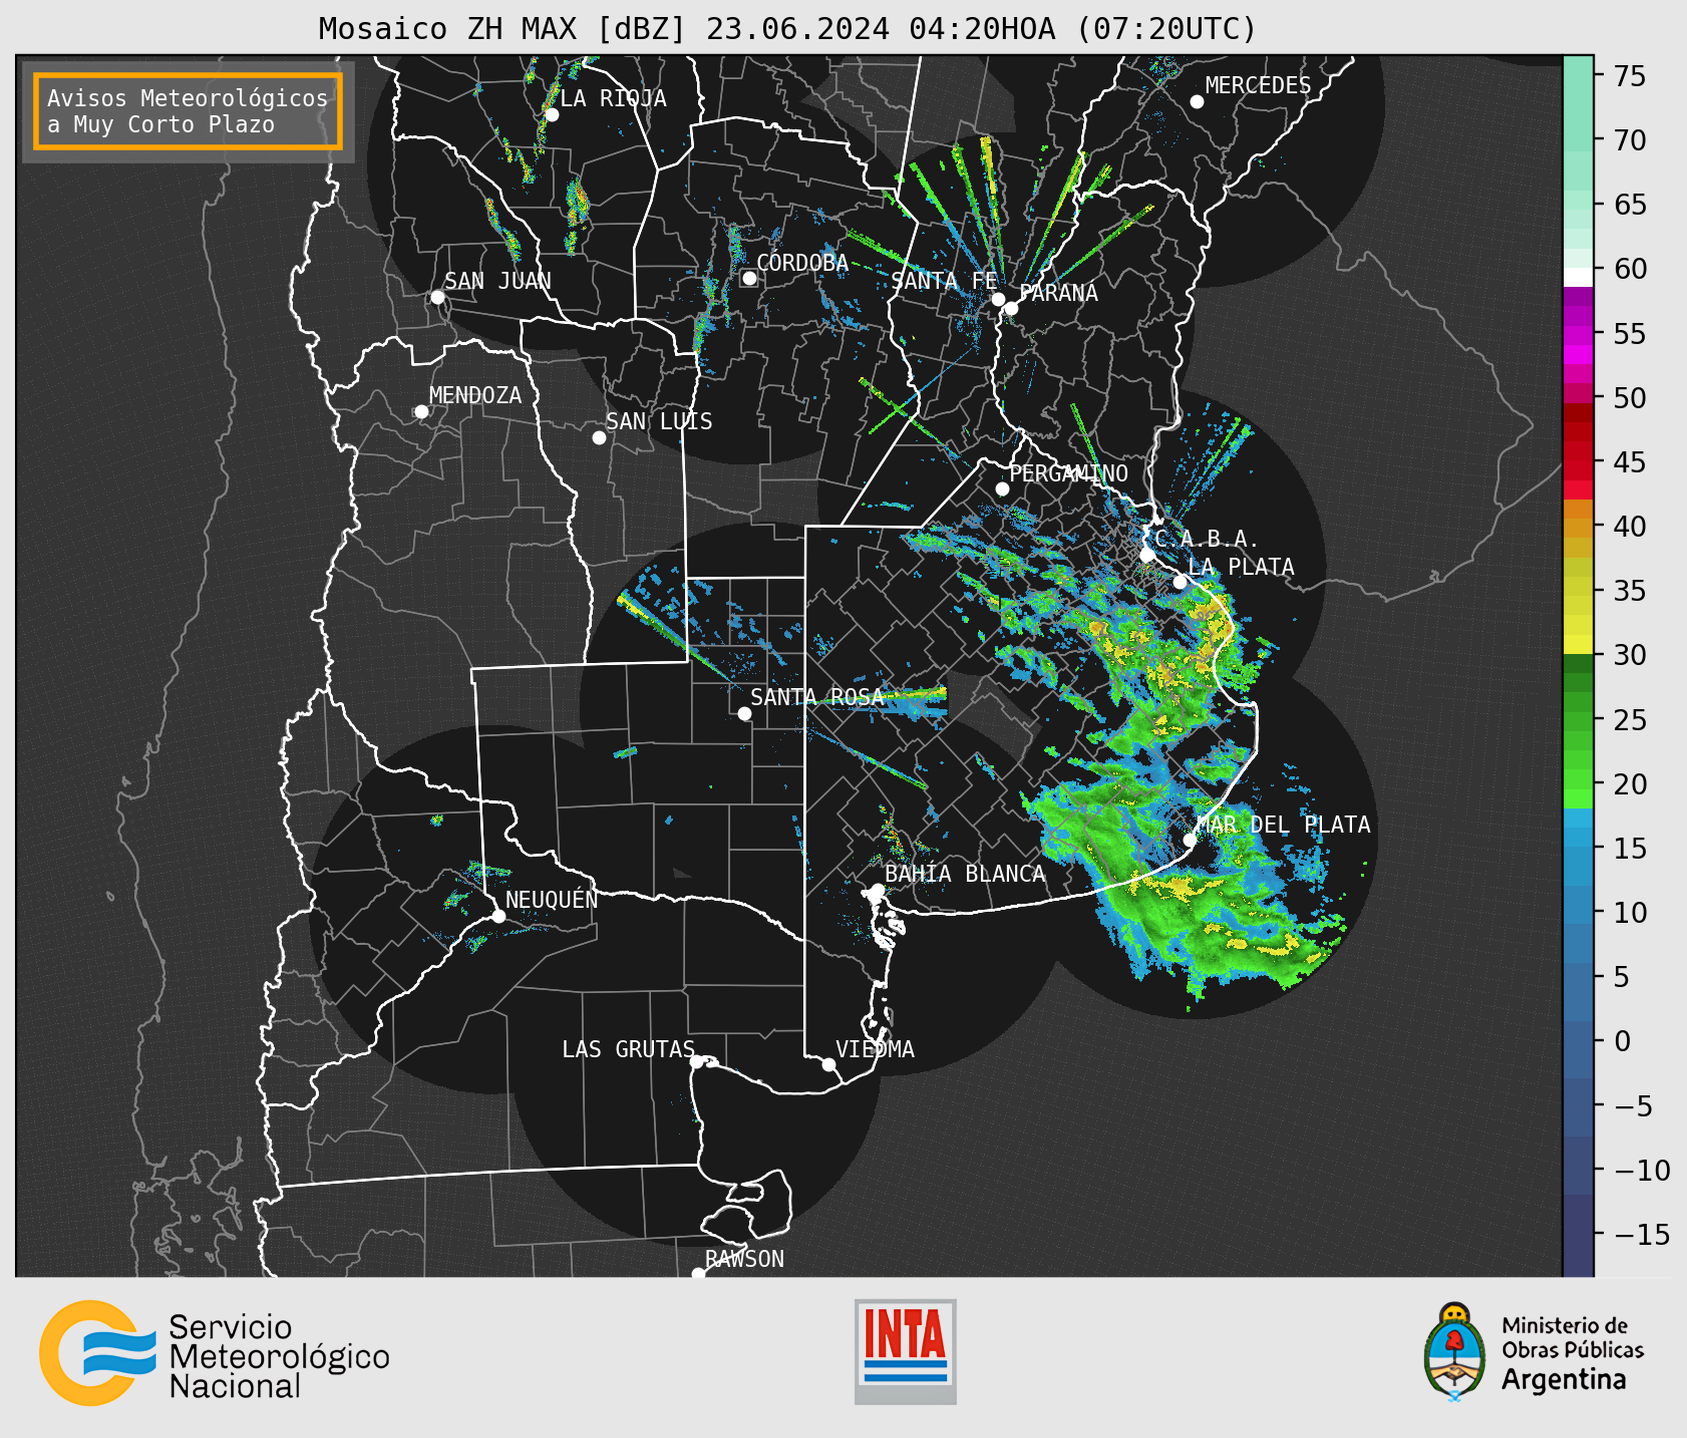Click the LA PLATA city marker dot
The image size is (1687, 1438).
click(1180, 582)
